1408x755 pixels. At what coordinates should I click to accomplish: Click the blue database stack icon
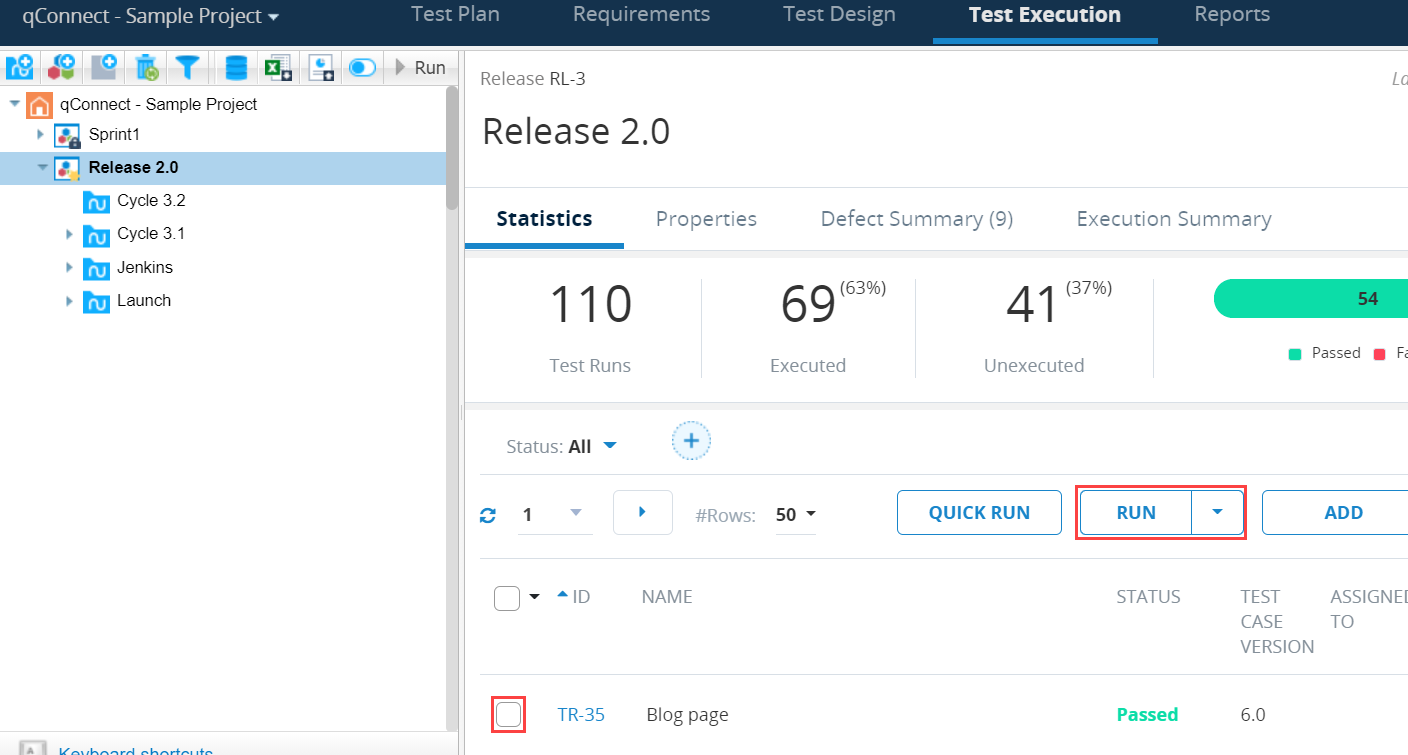point(236,67)
